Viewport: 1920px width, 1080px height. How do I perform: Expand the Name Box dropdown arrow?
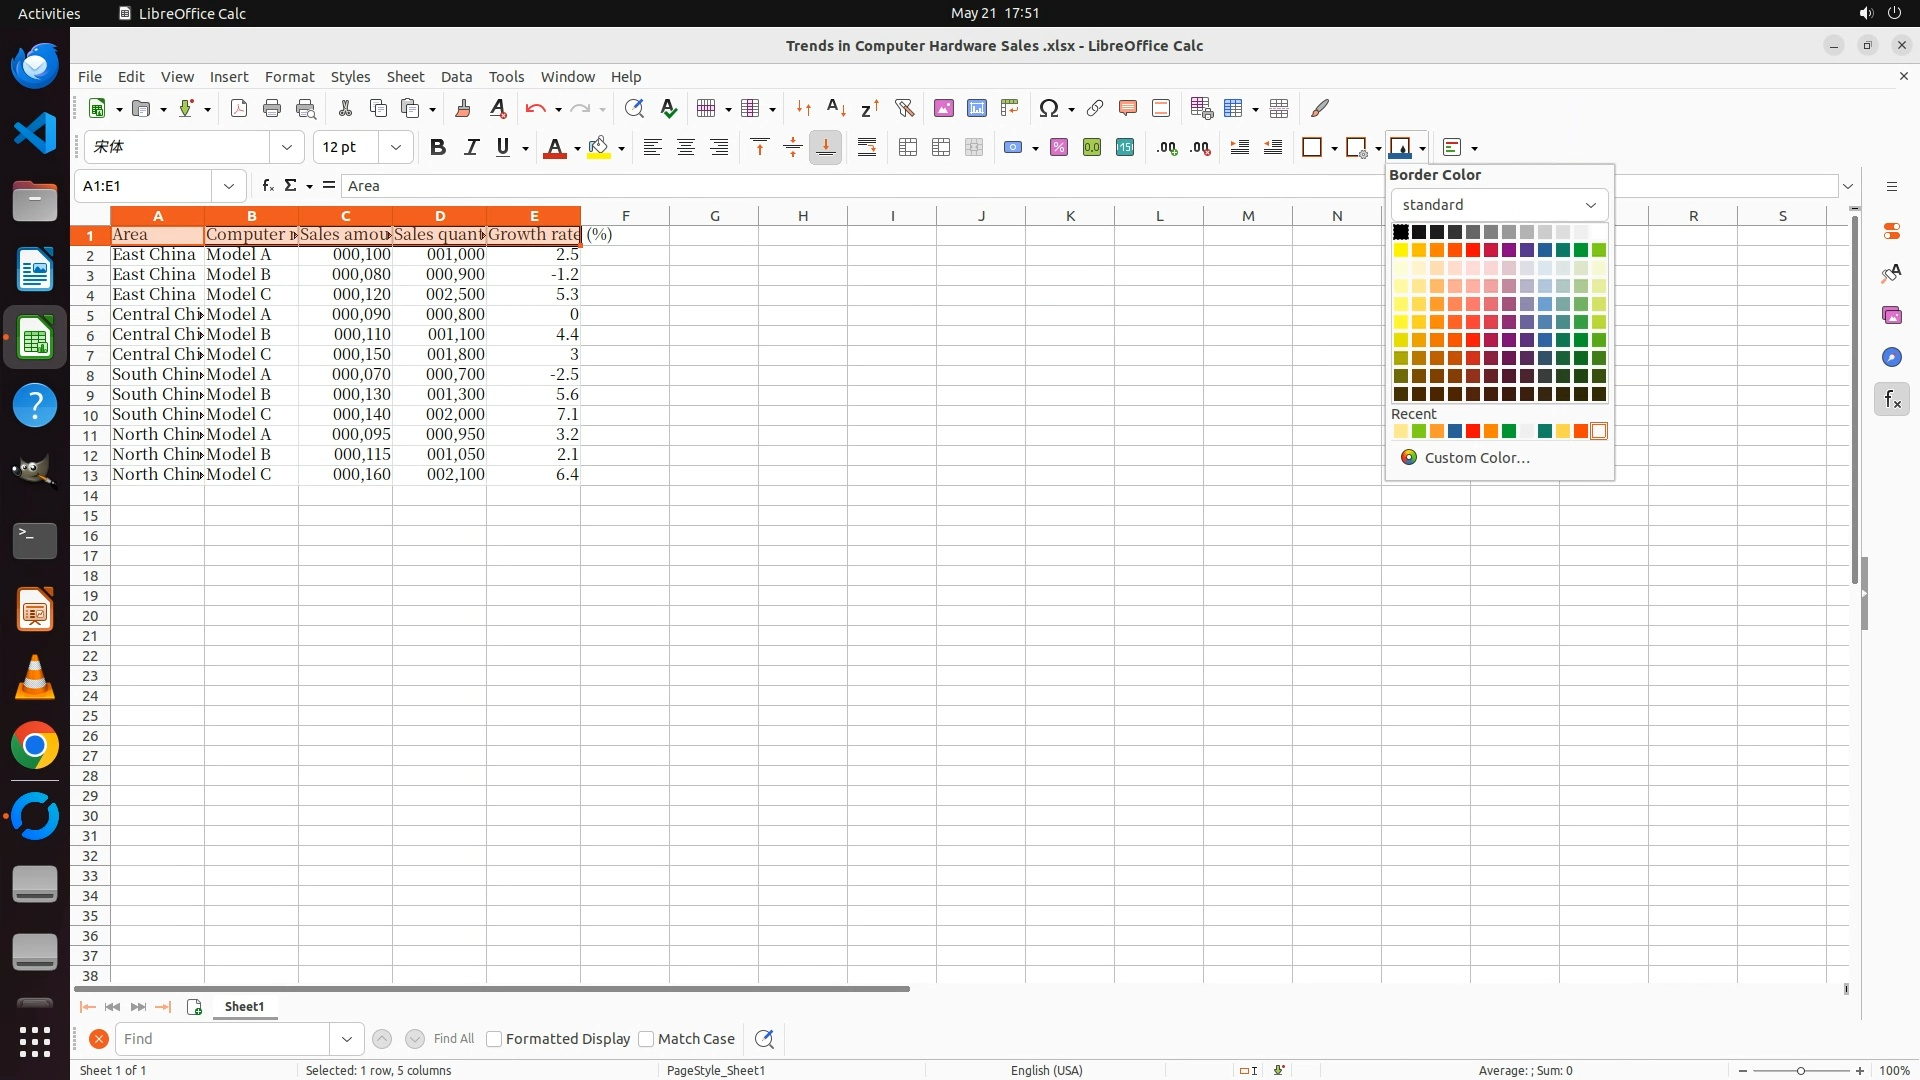click(229, 186)
